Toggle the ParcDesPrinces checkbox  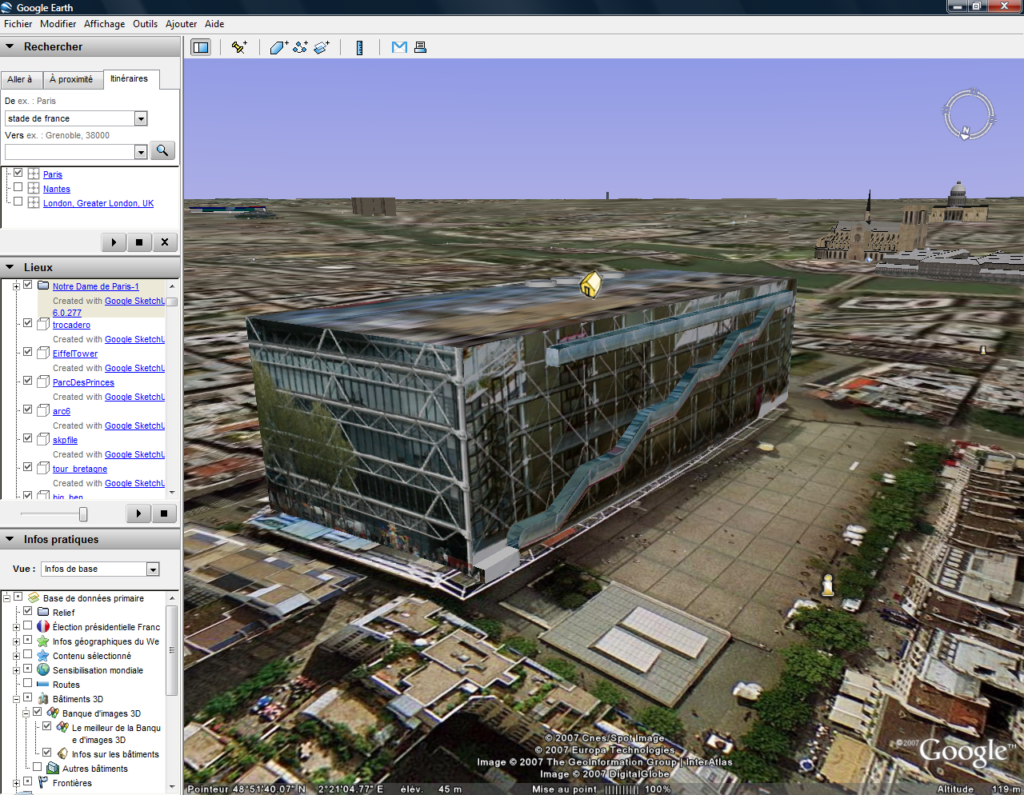pyautogui.click(x=27, y=380)
